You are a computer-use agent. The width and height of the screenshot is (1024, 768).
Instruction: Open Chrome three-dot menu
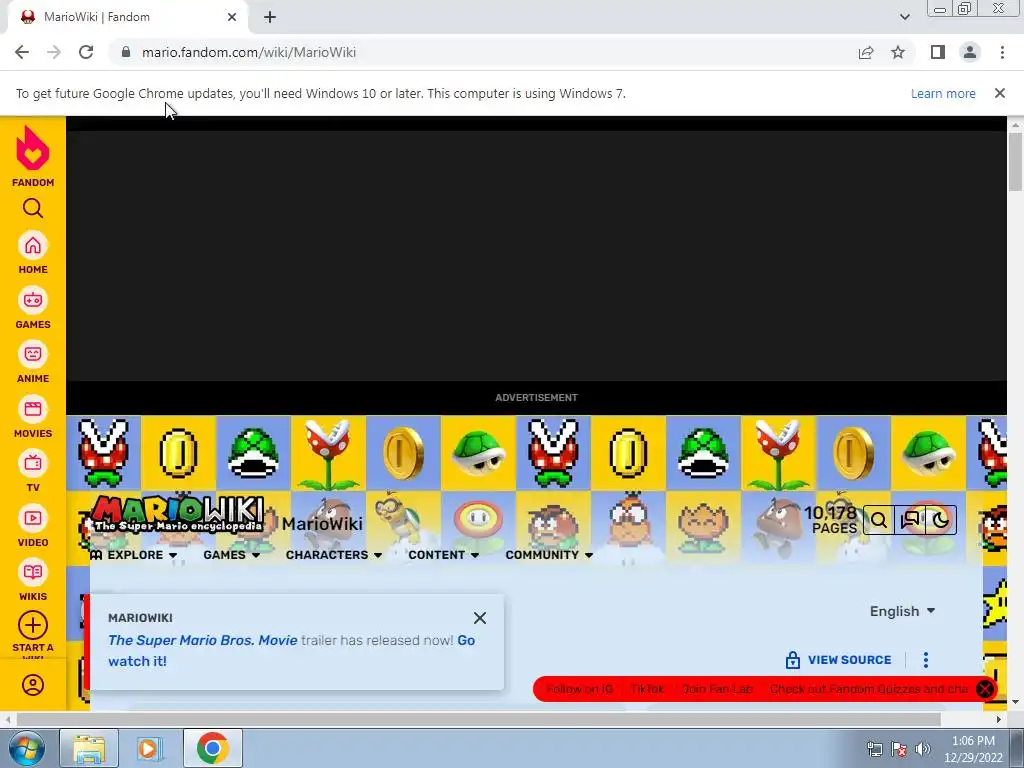[x=1002, y=52]
